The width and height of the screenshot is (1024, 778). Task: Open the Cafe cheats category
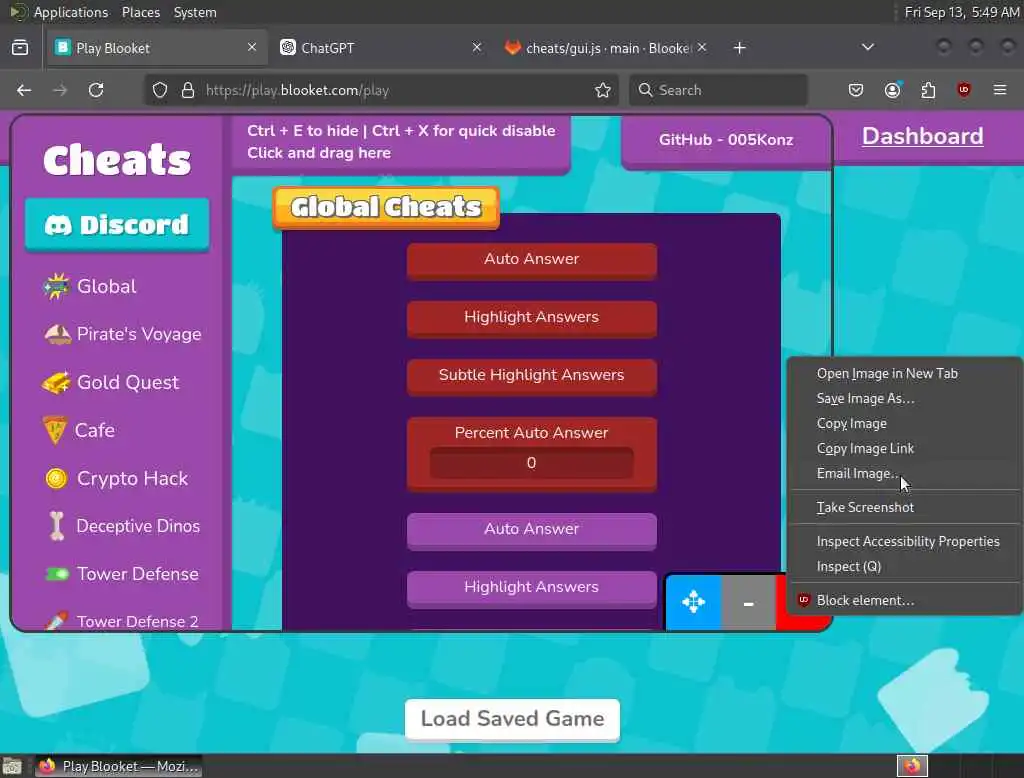(78, 430)
